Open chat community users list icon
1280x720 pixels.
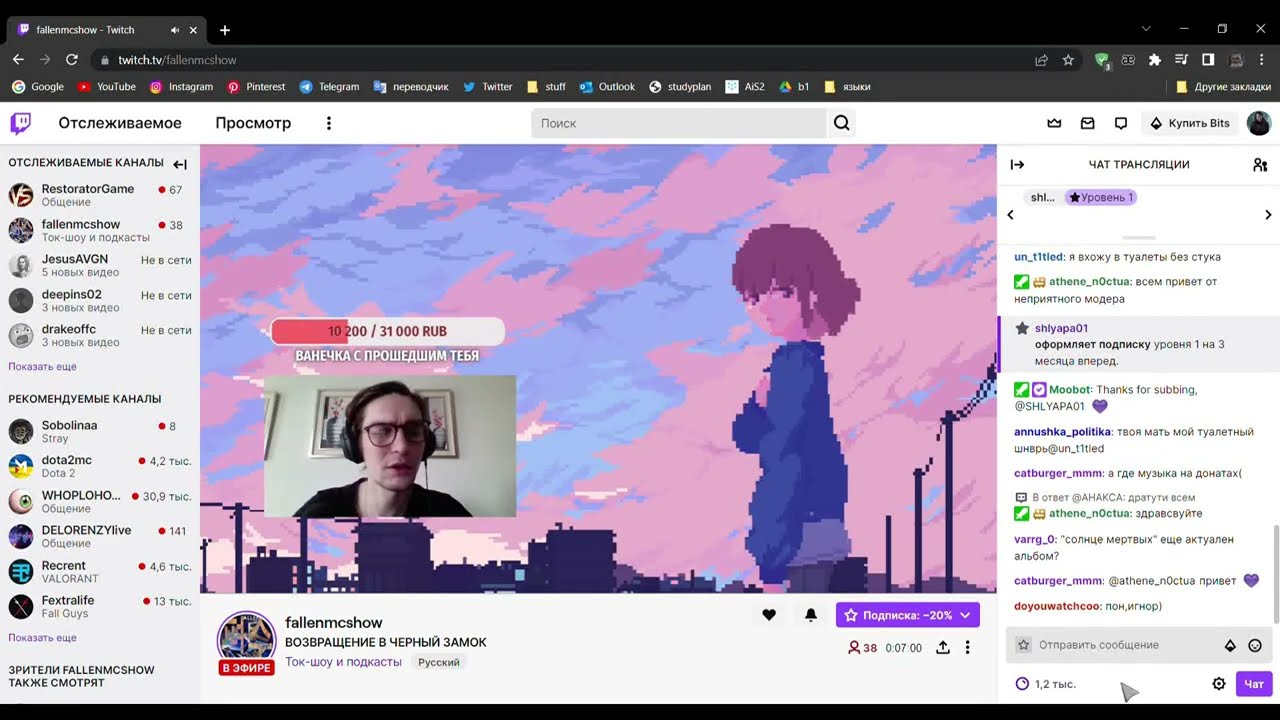click(x=1260, y=164)
